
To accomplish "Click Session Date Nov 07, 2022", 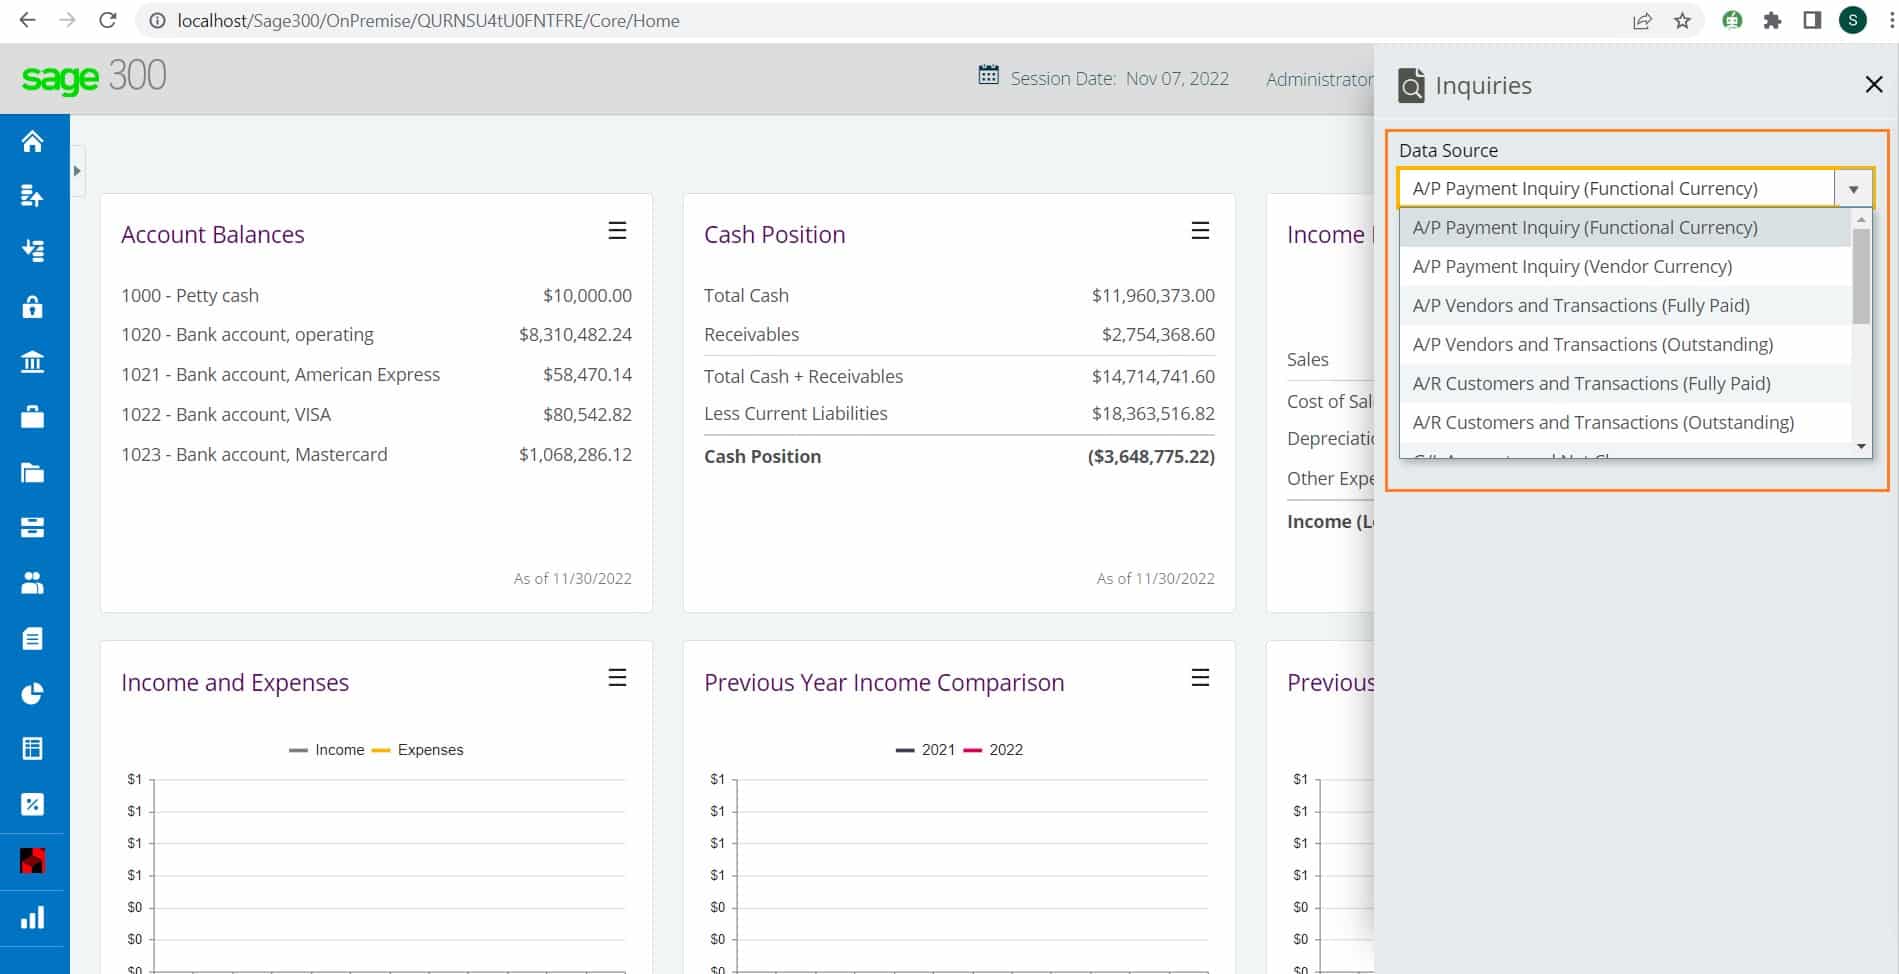I will 1119,79.
